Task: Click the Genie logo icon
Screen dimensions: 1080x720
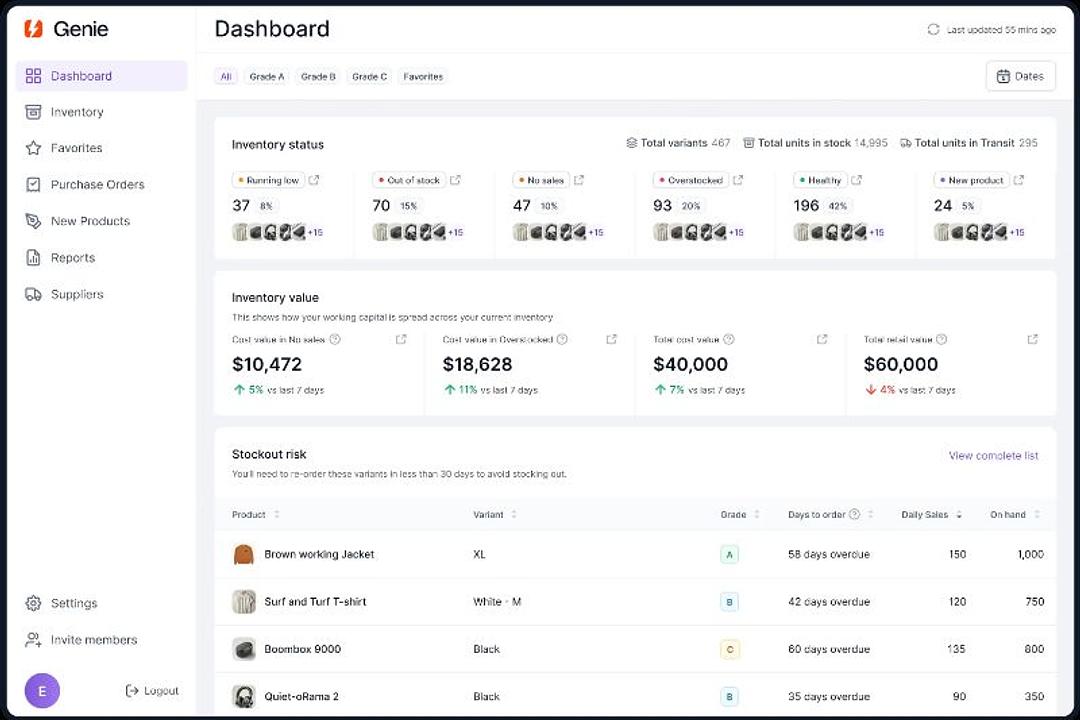Action: coord(34,29)
